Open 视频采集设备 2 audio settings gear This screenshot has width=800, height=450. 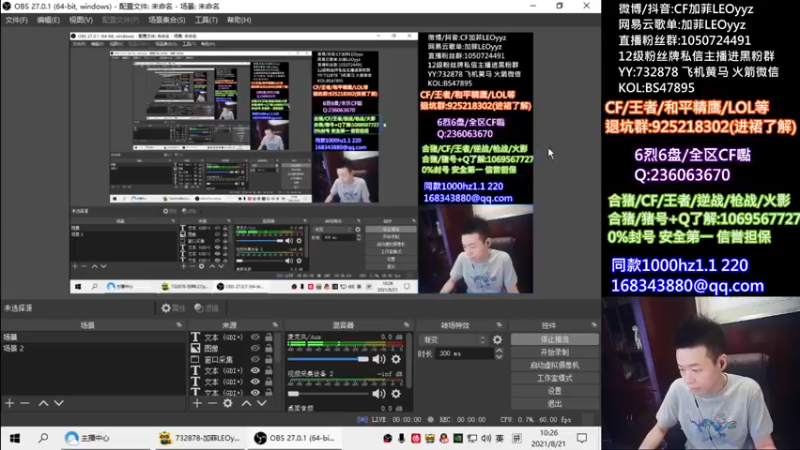point(396,393)
